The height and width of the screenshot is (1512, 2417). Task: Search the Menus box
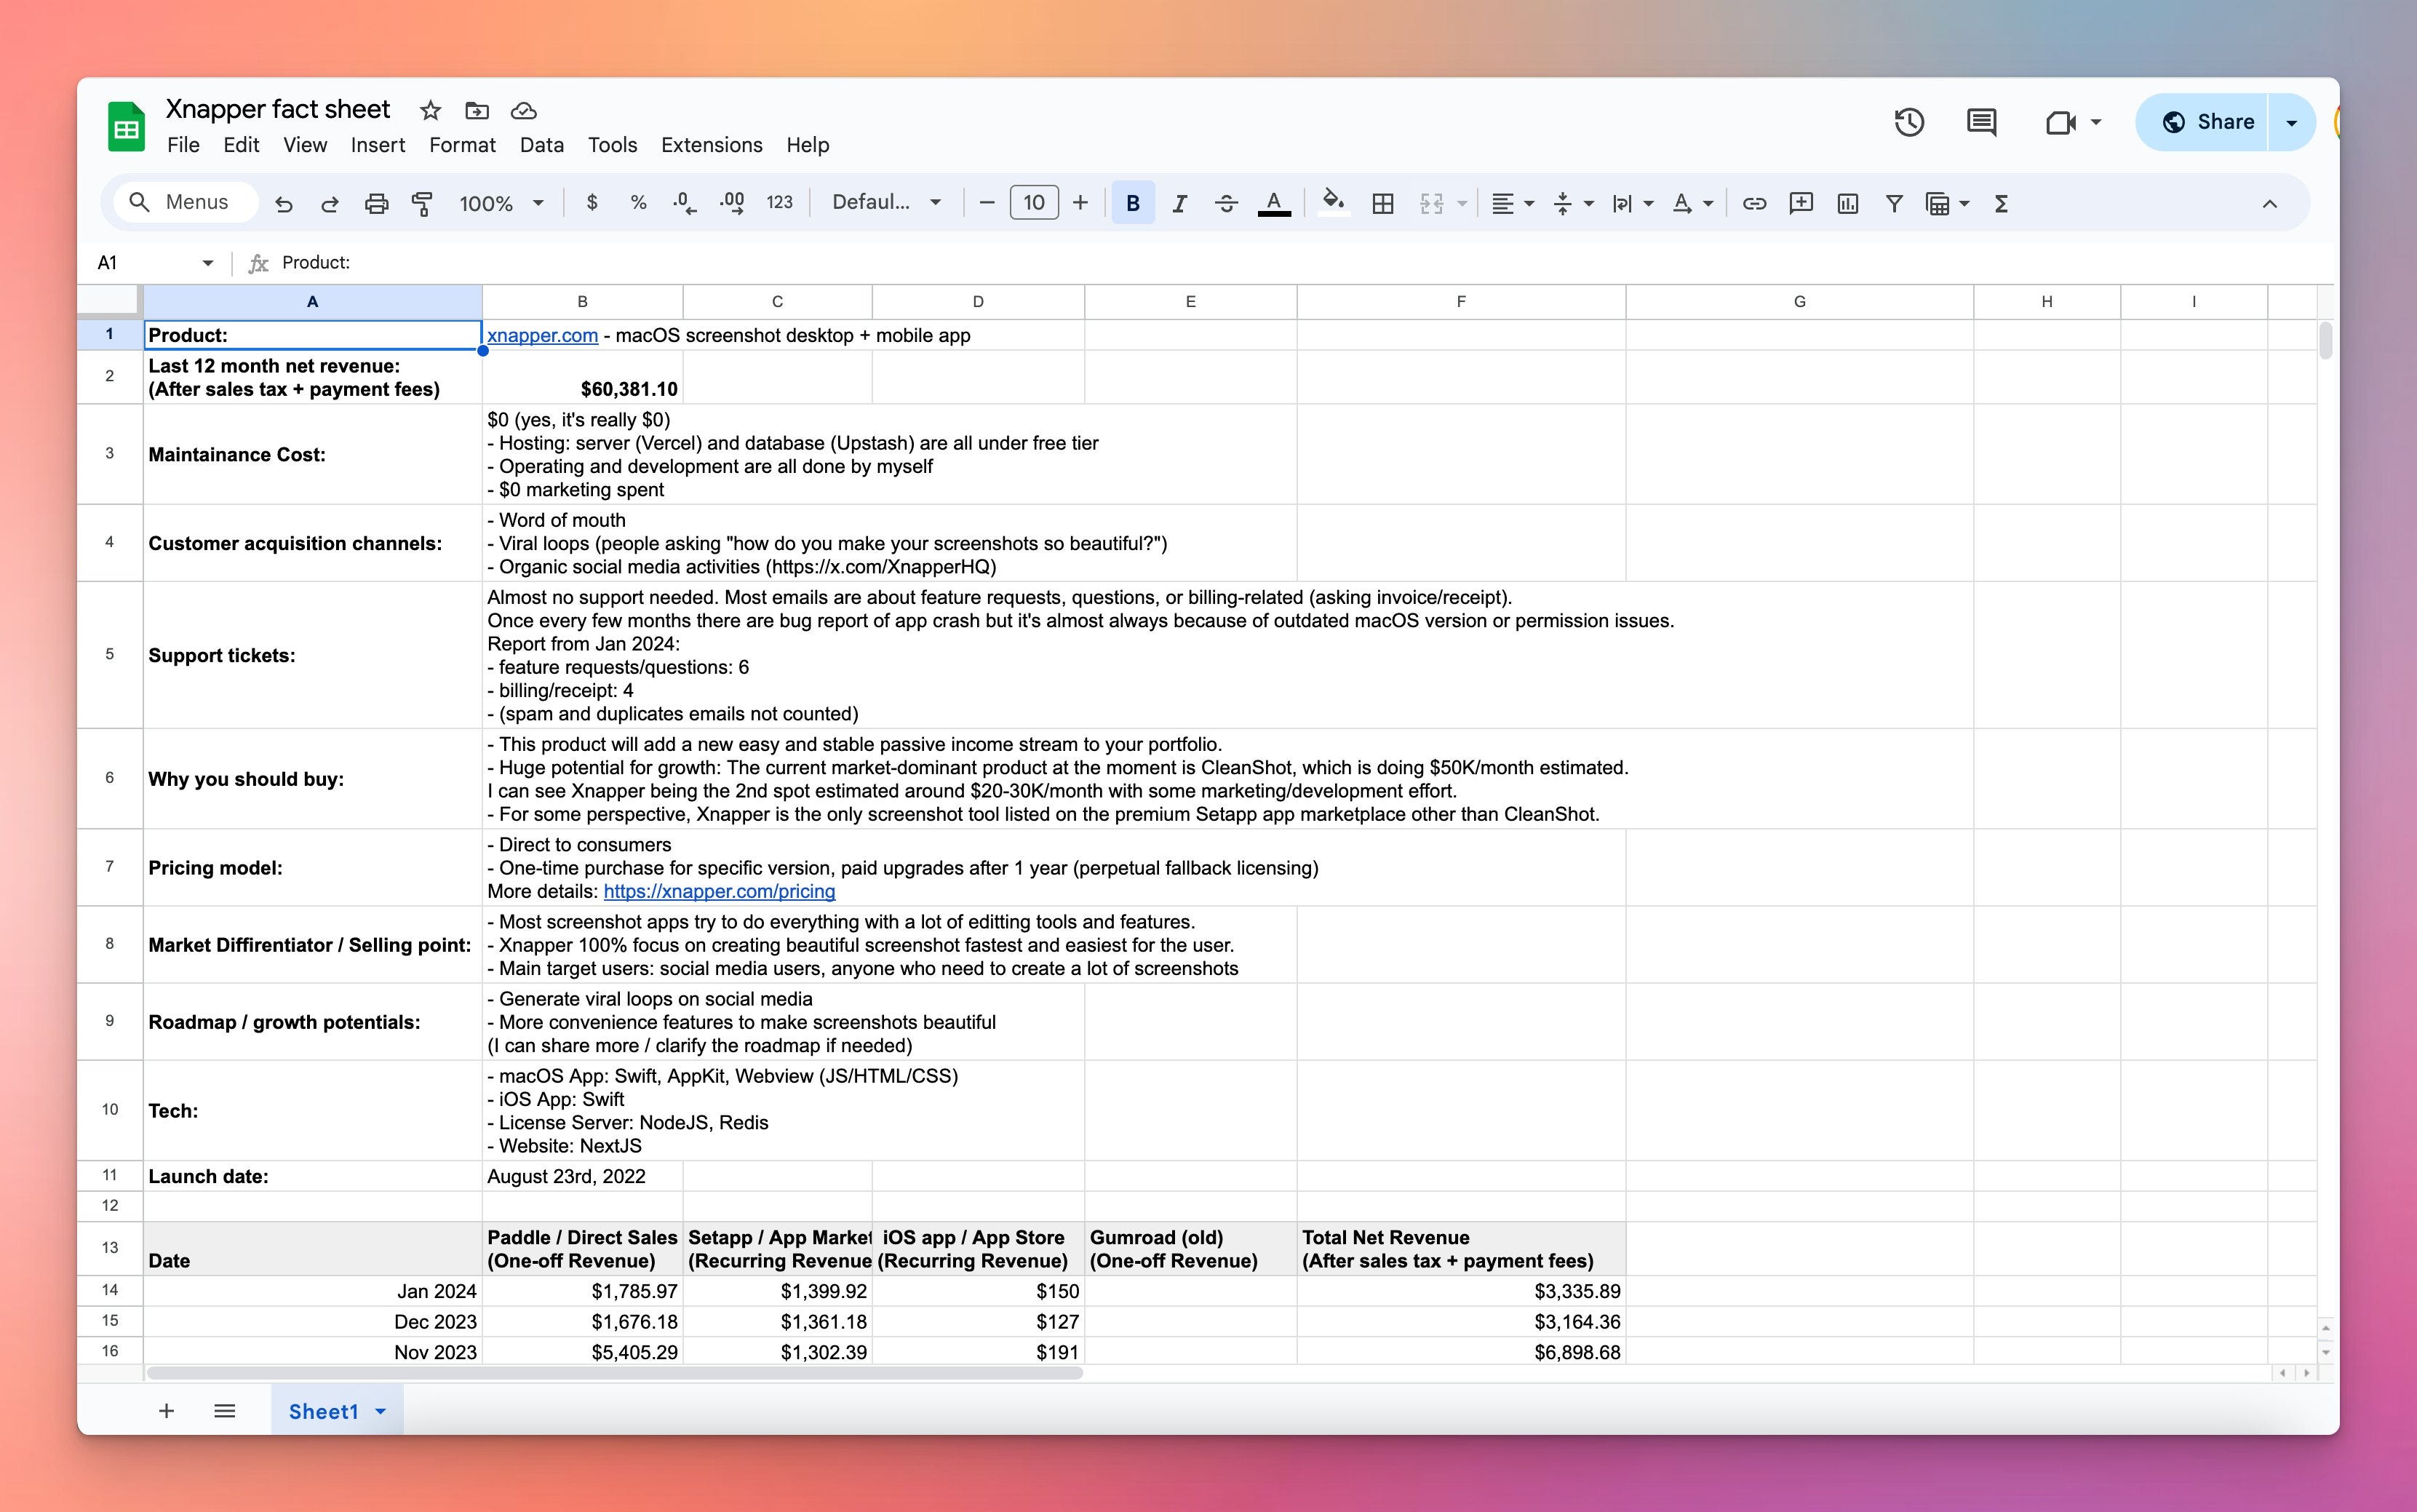(x=185, y=202)
